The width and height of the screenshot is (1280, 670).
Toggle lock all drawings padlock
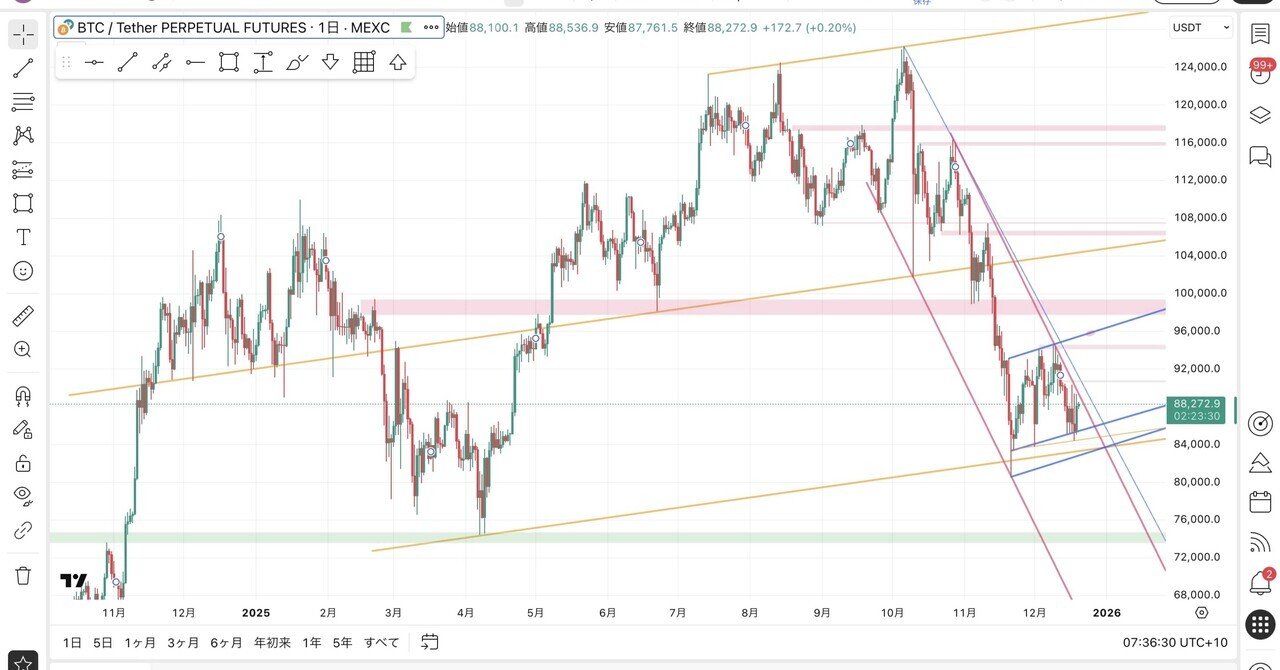coord(23,463)
